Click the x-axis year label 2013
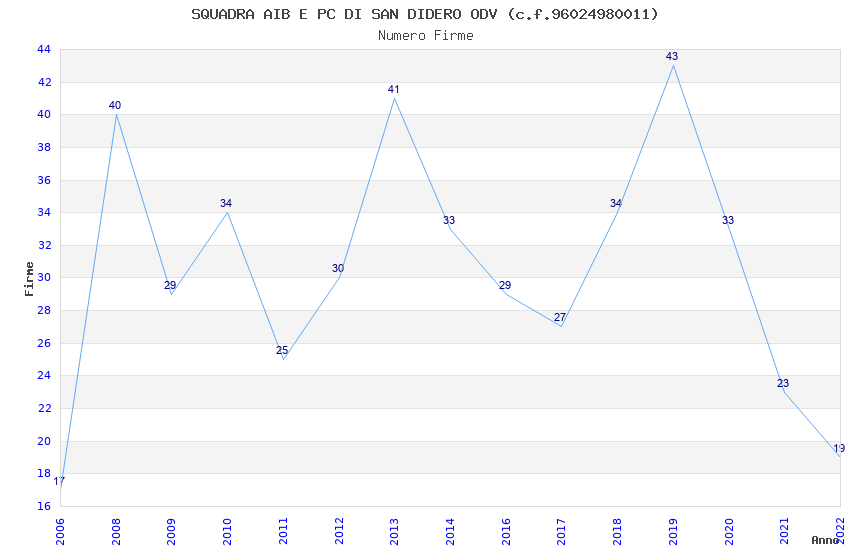Screen dimensions: 850x550 (395, 531)
